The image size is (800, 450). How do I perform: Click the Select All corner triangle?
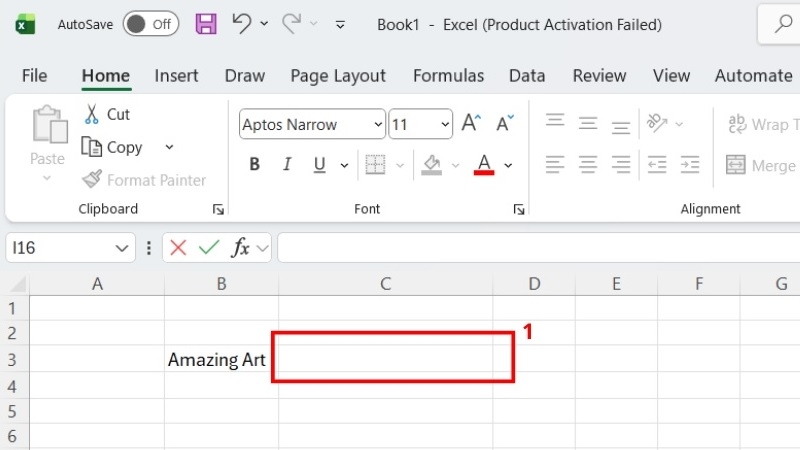click(18, 284)
